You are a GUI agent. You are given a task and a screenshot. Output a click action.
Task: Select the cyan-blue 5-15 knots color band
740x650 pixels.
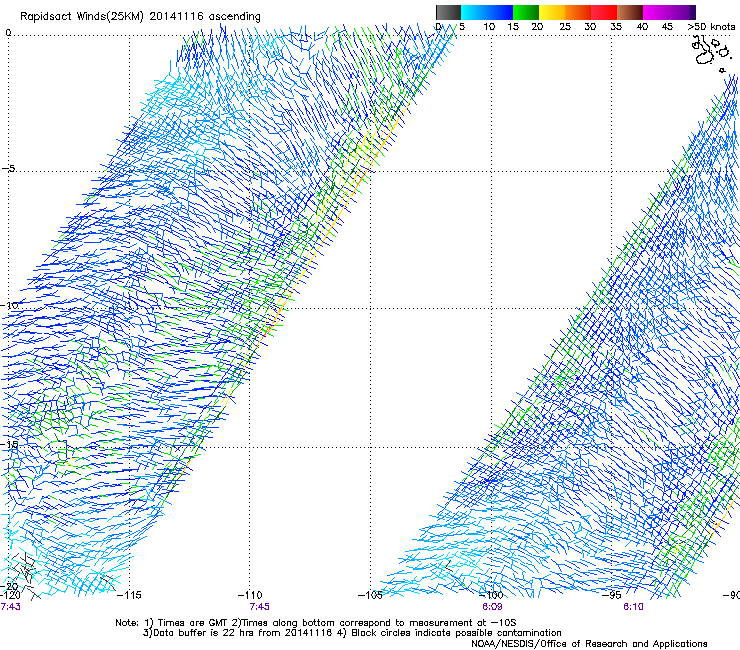pos(487,12)
